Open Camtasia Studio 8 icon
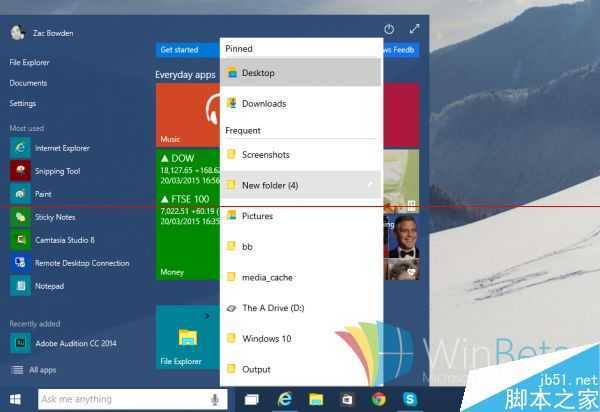Screen dimensions: 600x412 (x=20, y=240)
